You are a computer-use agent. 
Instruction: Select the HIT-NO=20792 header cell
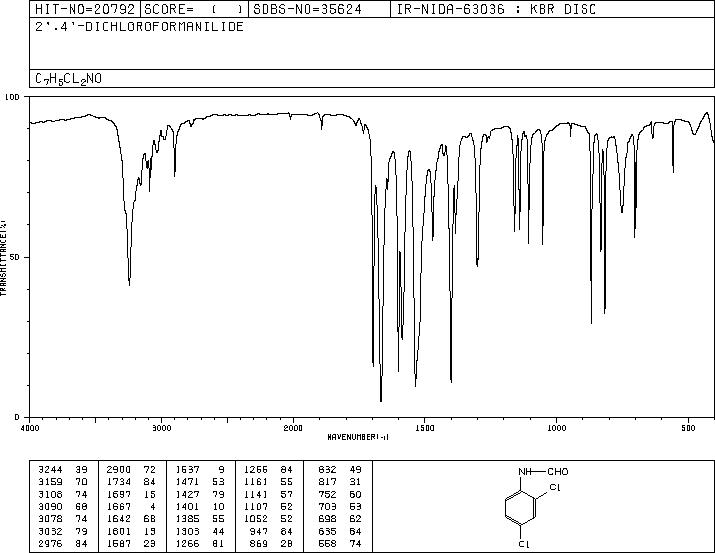pos(85,9)
